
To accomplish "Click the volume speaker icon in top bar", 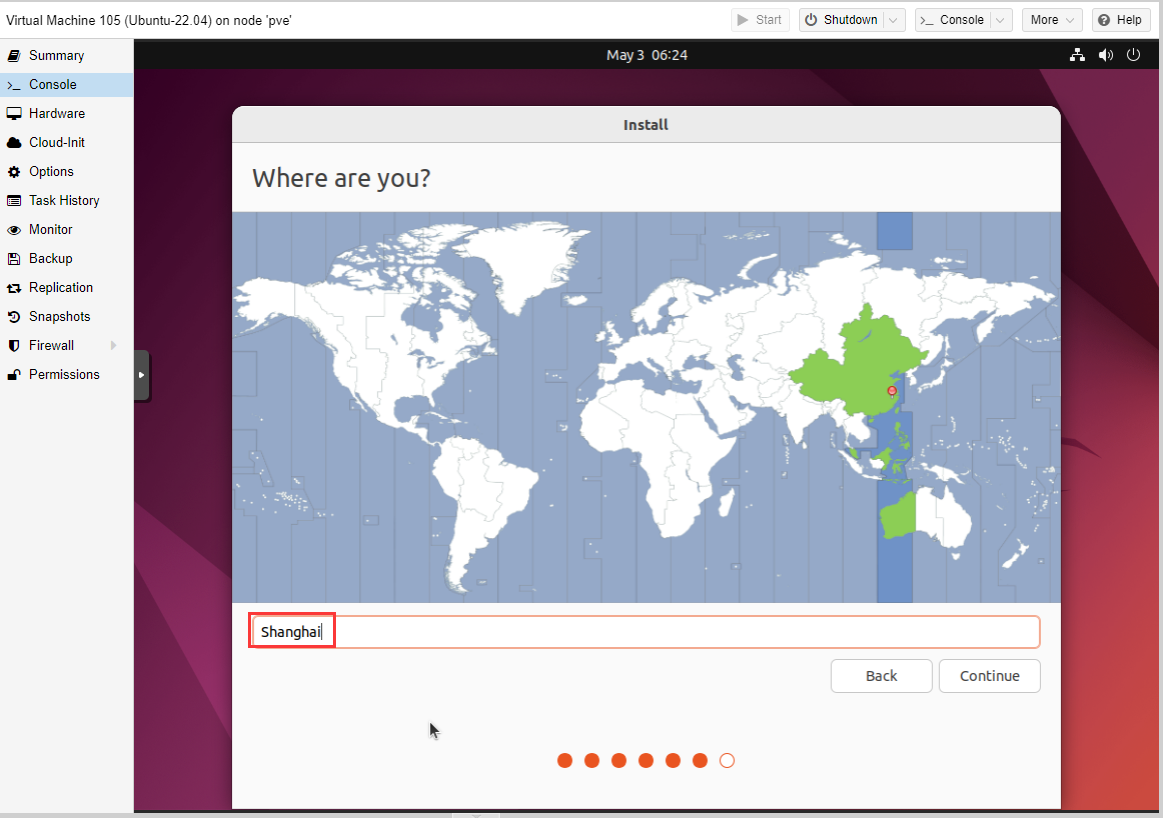I will tap(1105, 55).
